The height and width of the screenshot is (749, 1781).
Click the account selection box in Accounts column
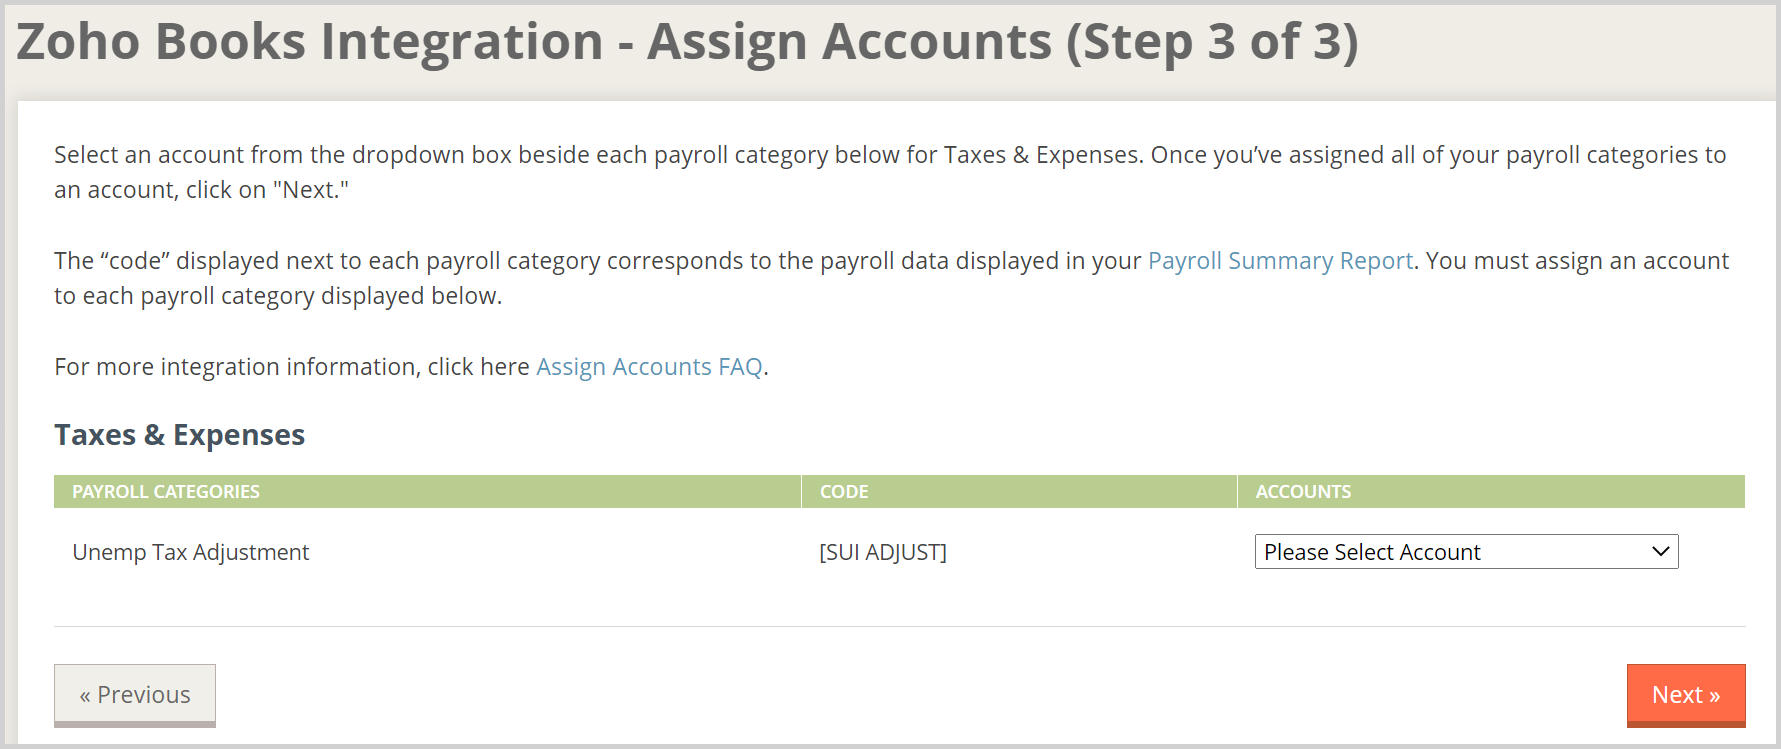point(1465,551)
